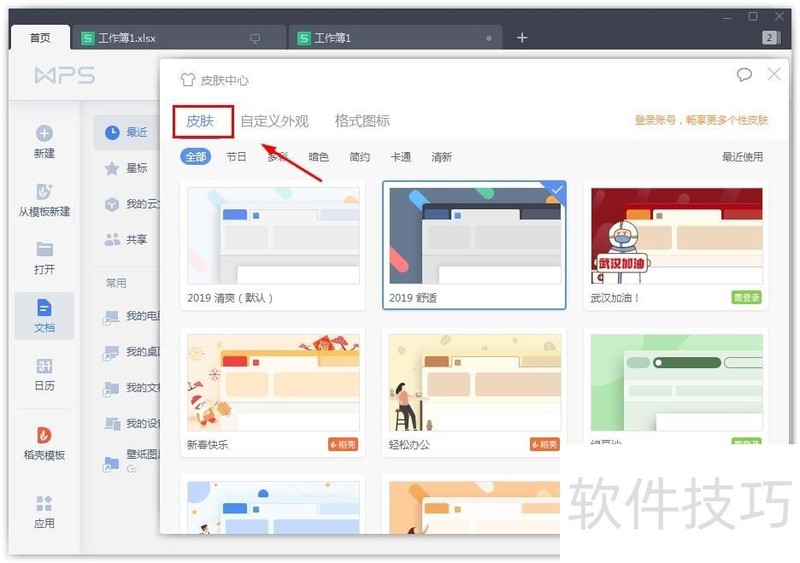Click 需登录 badge on 武汉加油 skin

pyautogui.click(x=746, y=297)
